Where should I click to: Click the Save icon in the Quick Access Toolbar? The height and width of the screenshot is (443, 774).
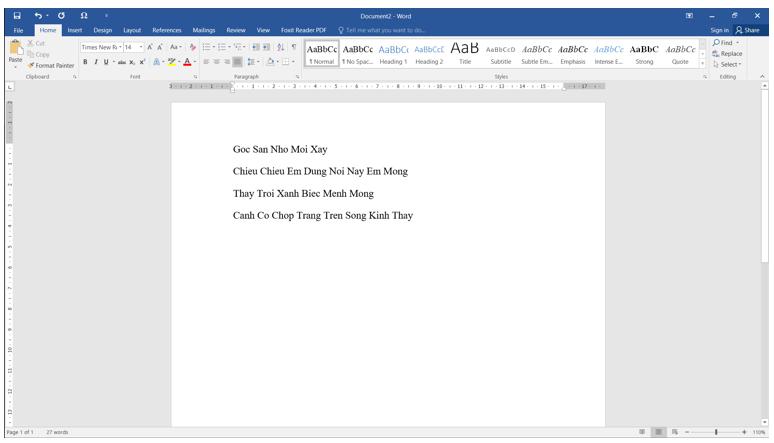(x=17, y=16)
